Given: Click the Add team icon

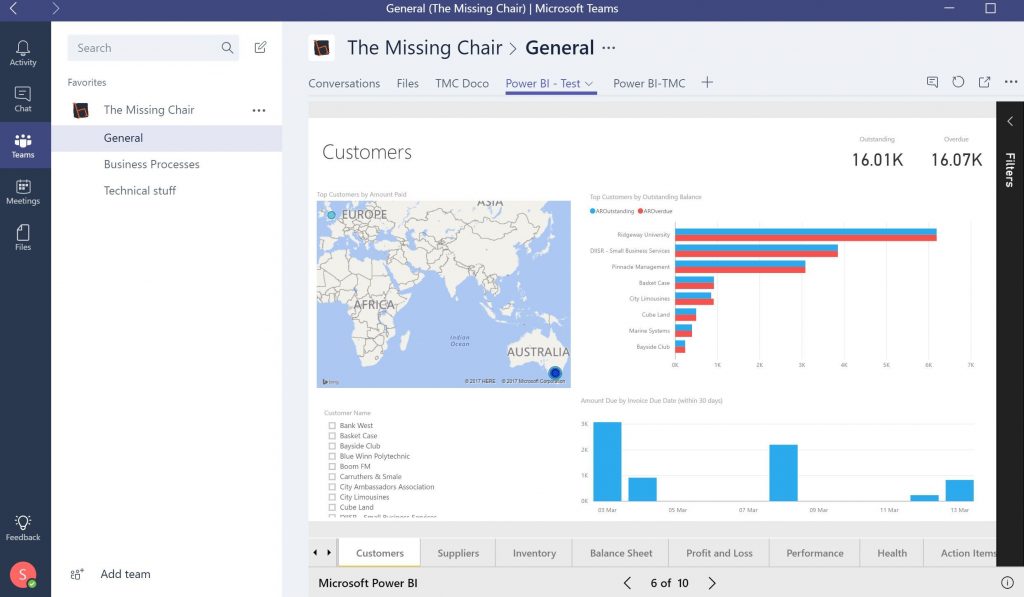Looking at the screenshot, I should (77, 574).
